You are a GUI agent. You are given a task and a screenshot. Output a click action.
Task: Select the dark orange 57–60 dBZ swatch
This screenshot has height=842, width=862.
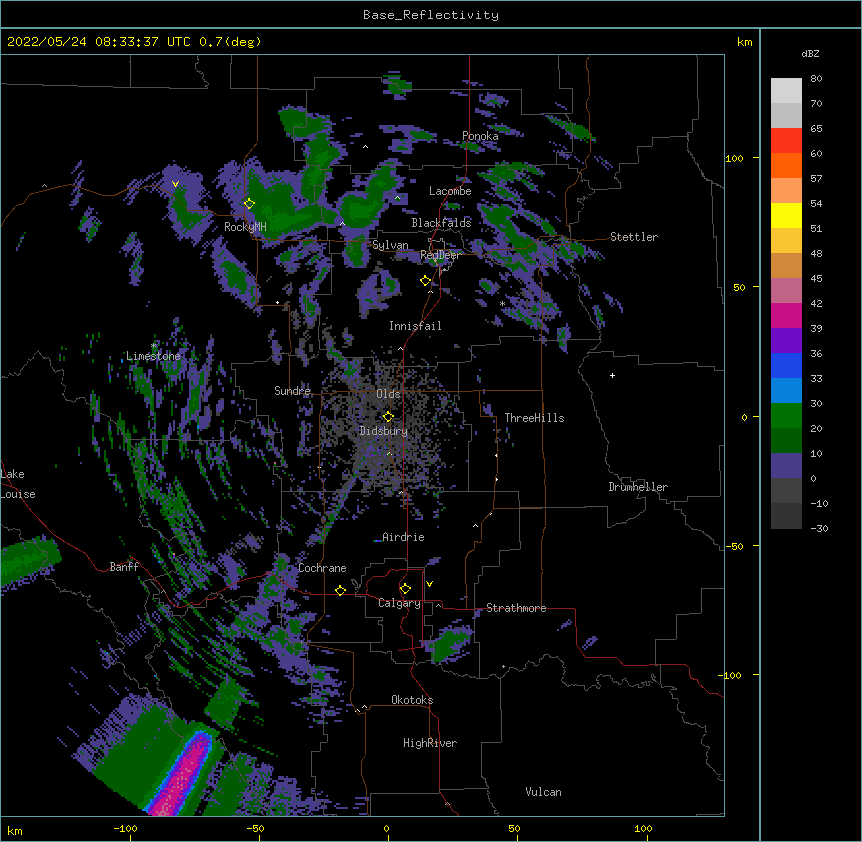coord(786,165)
